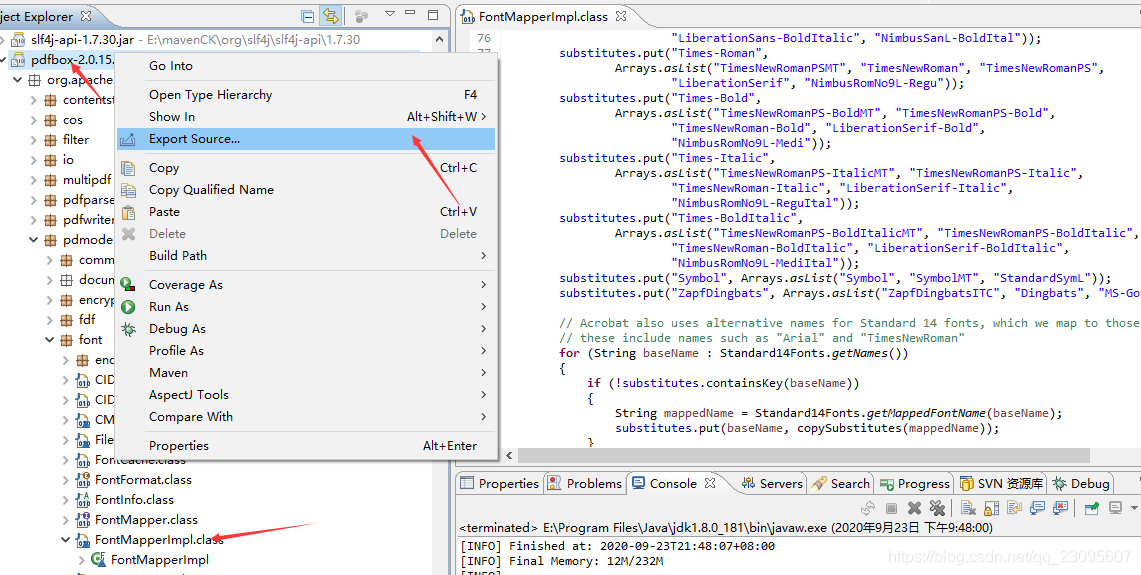The width and height of the screenshot is (1141, 575).
Task: Open the Build Path submenu
Action: tap(306, 255)
